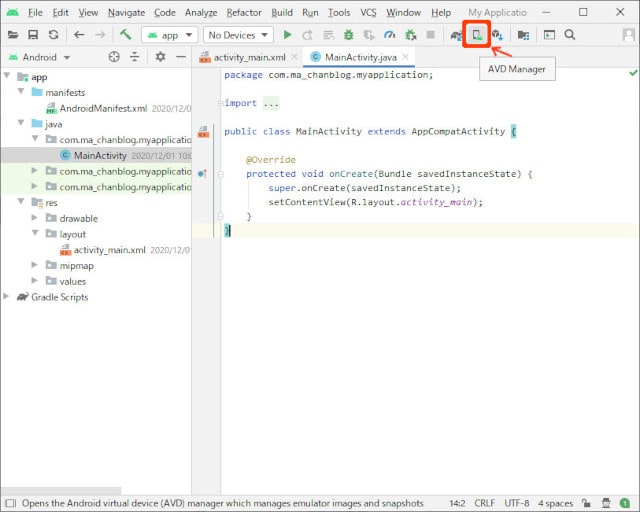Click Collapse All icon in project panel
The height and width of the screenshot is (512, 640).
[x=134, y=57]
